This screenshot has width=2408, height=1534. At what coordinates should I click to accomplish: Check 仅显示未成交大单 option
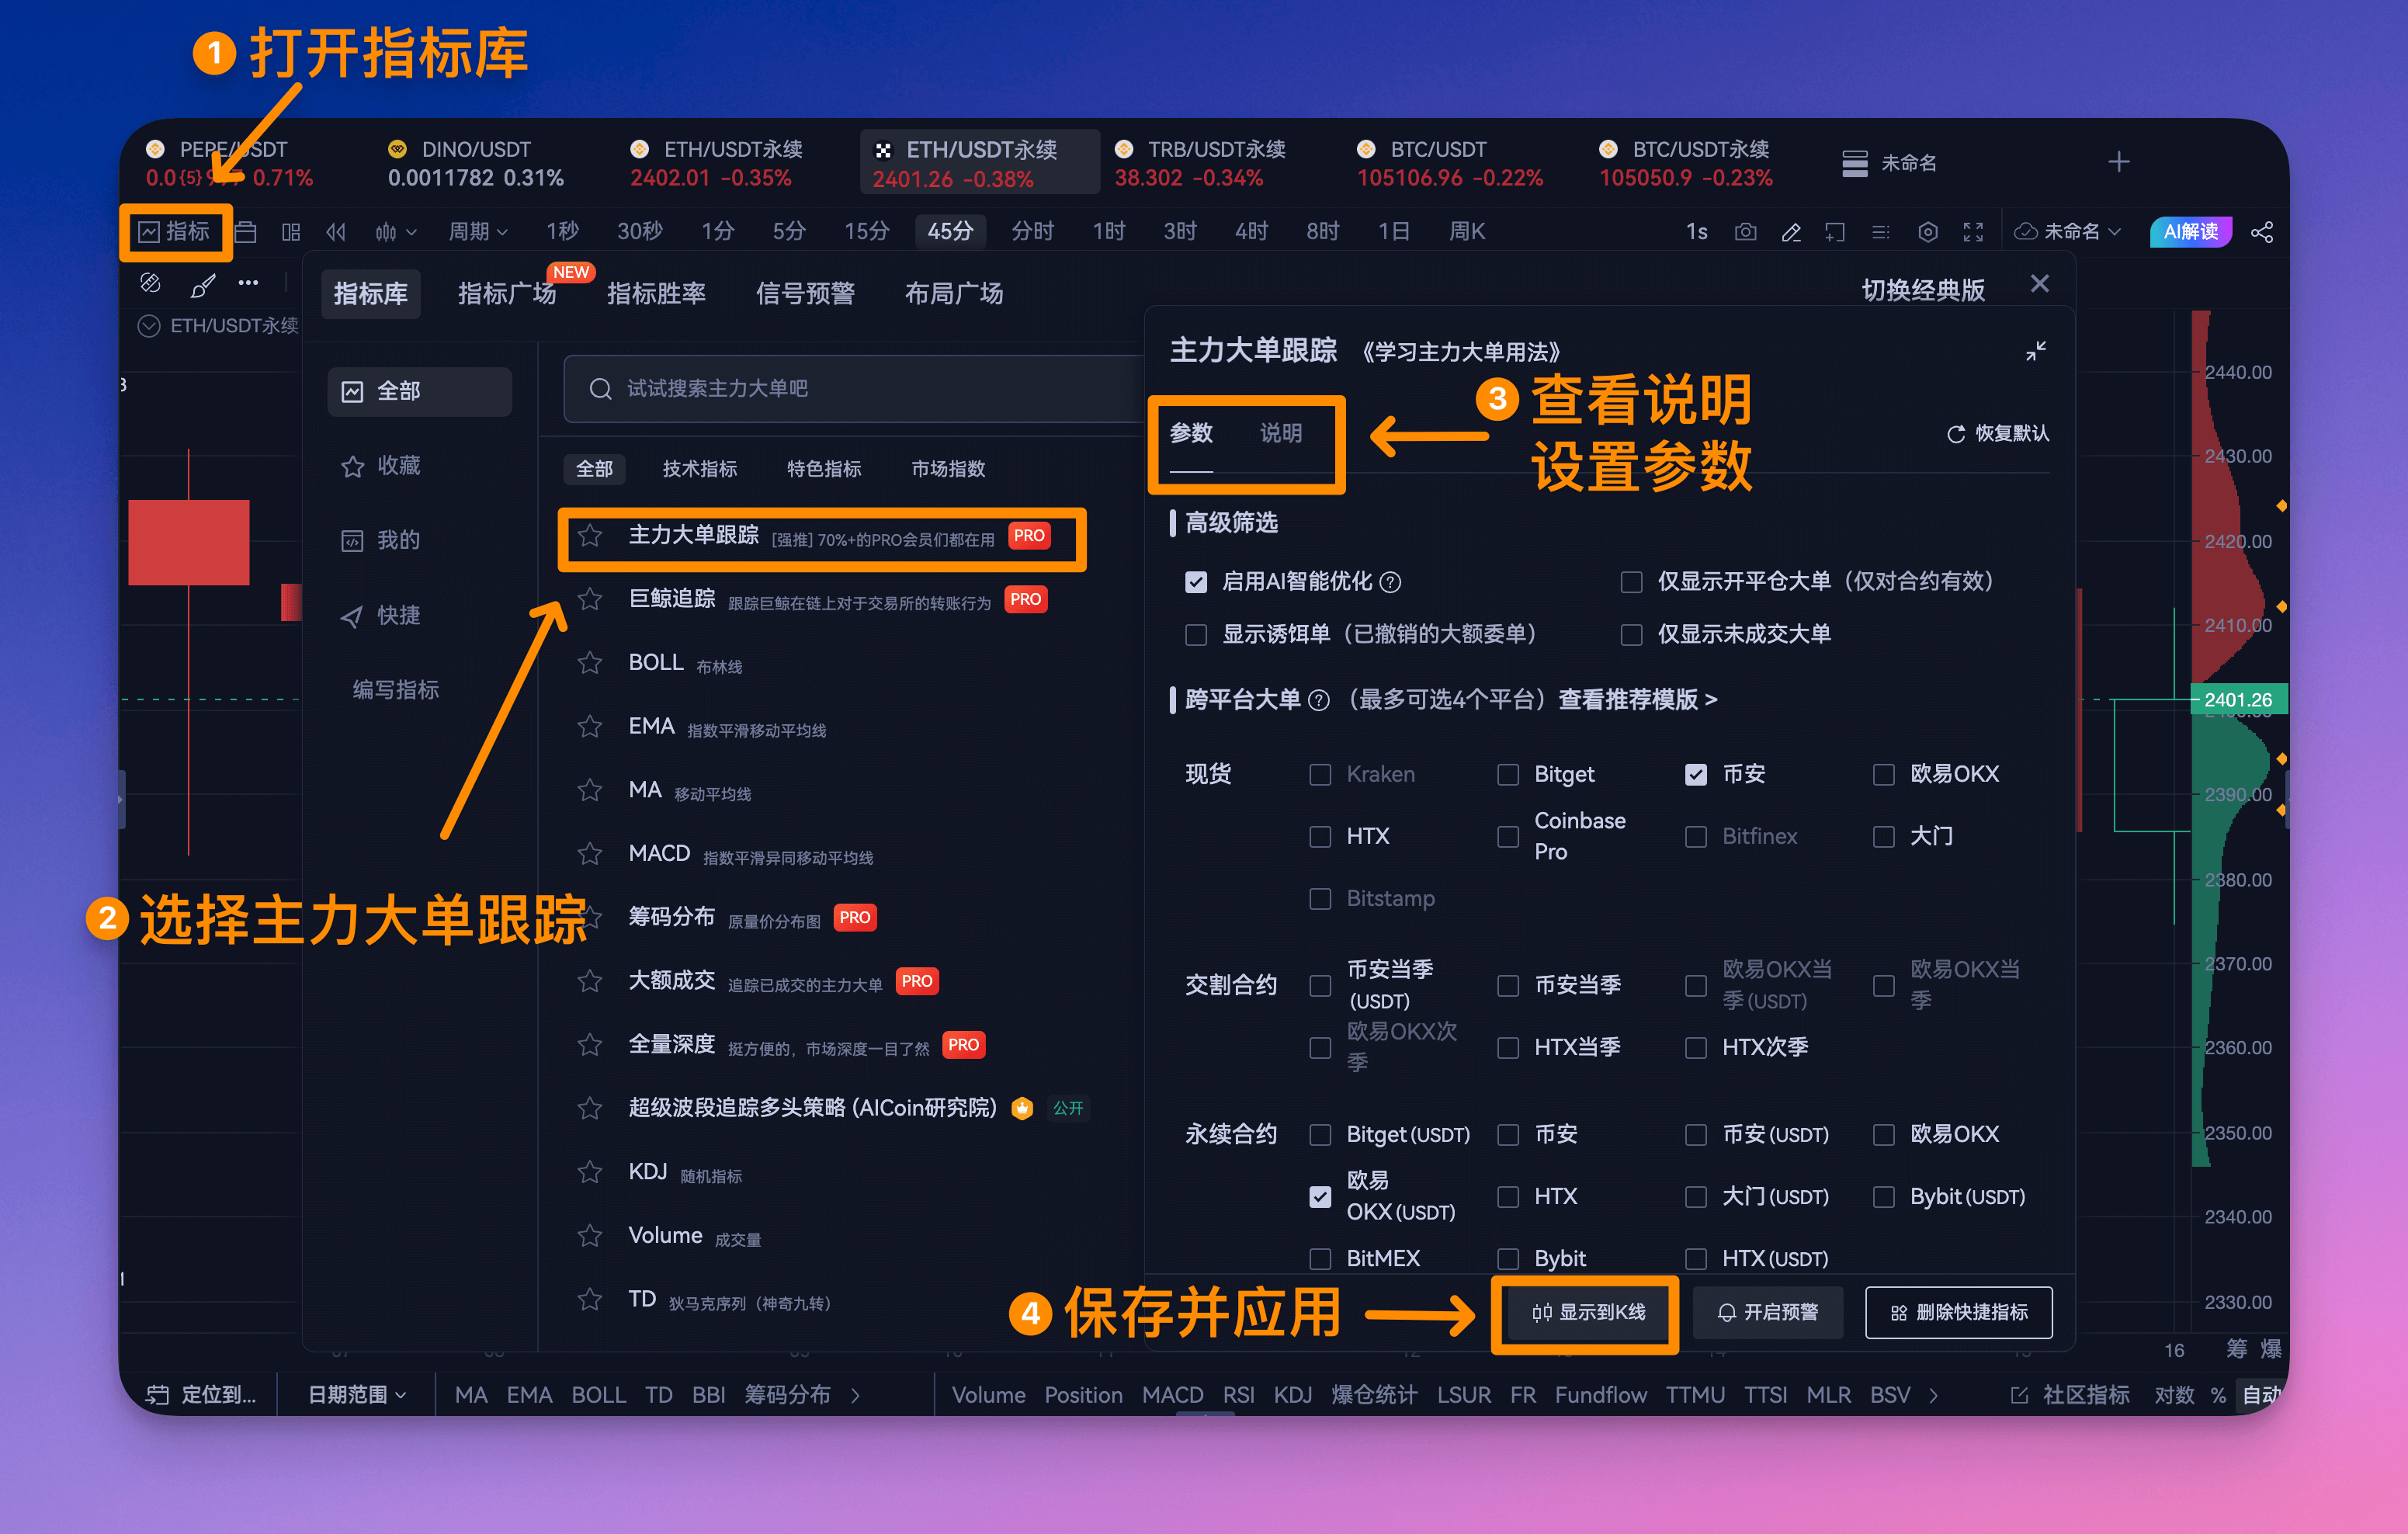1631,635
